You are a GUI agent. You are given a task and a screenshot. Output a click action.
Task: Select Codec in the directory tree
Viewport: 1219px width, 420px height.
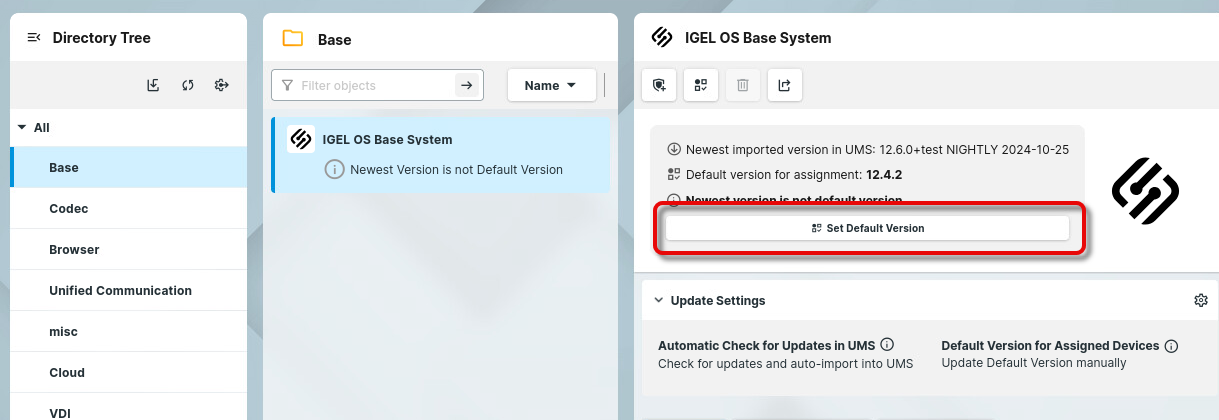click(69, 209)
